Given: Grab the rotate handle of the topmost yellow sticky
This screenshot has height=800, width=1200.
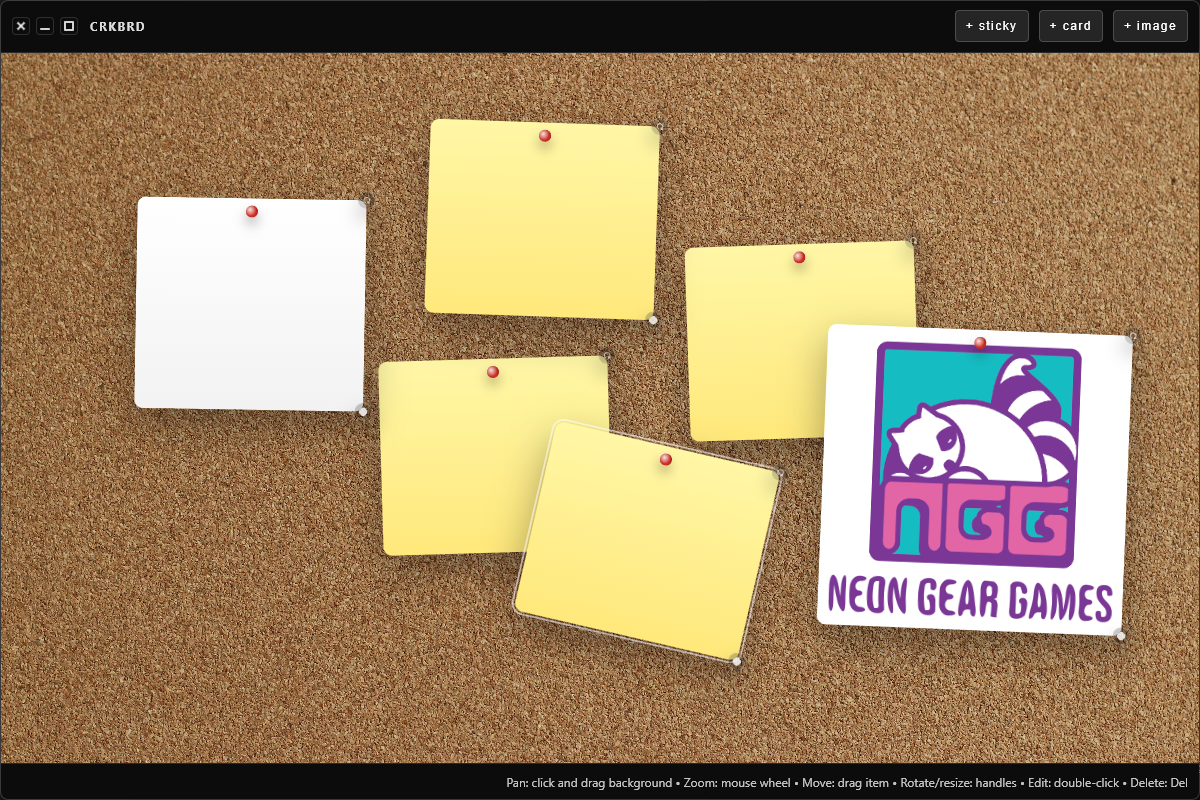Looking at the screenshot, I should tap(660, 127).
